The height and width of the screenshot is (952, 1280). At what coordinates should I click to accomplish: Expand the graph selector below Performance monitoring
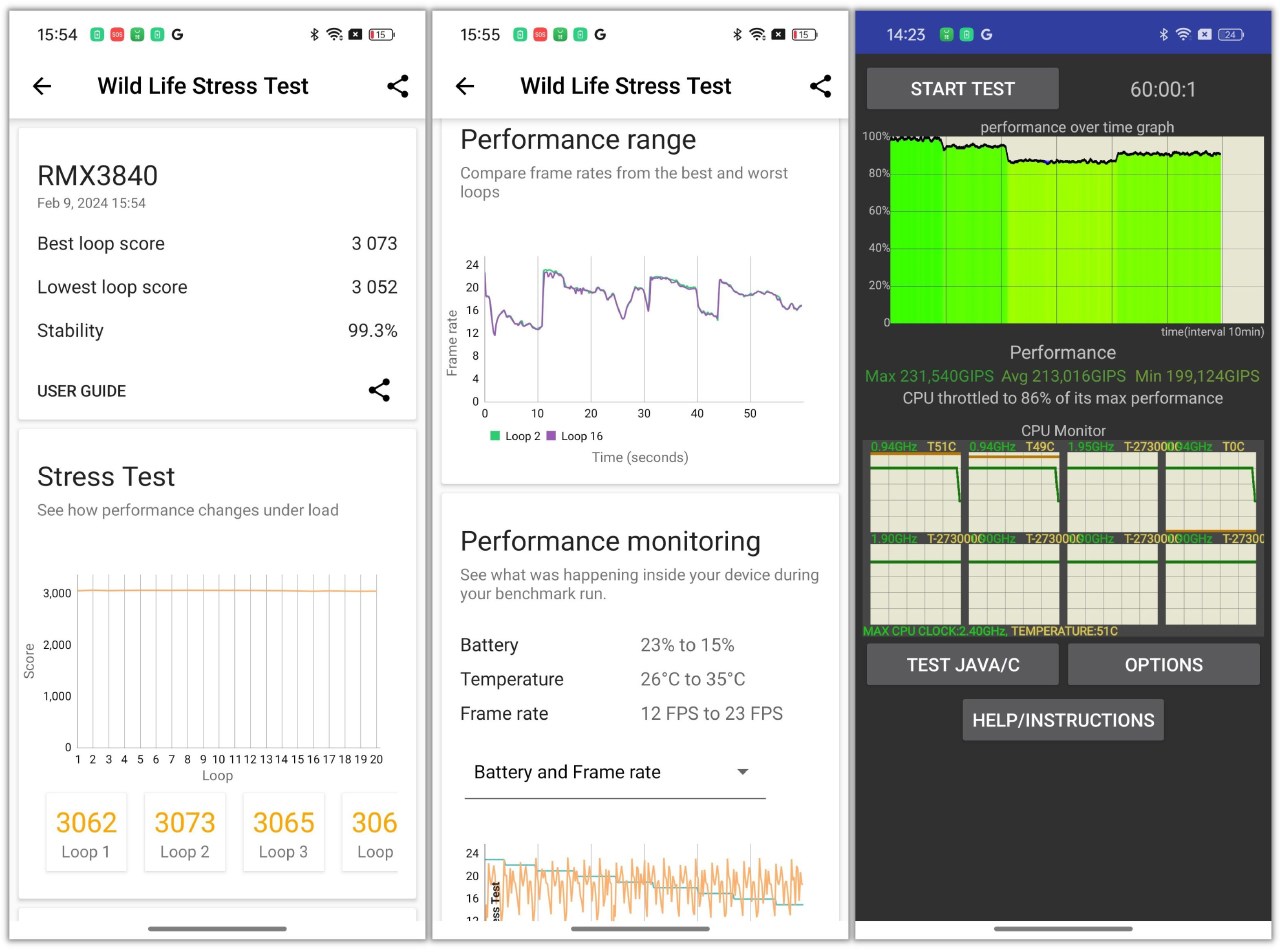click(x=742, y=771)
